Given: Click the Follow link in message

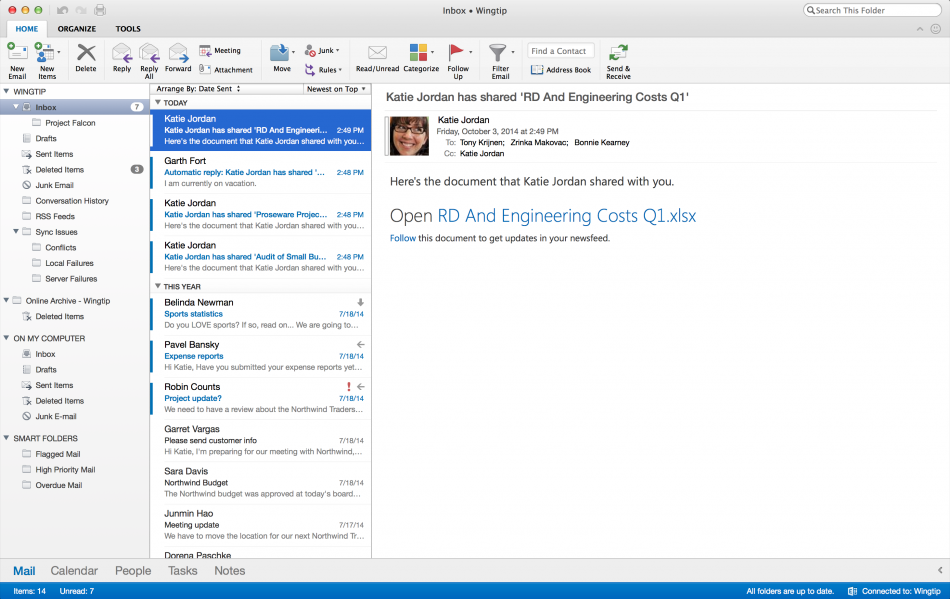Looking at the screenshot, I should pos(403,238).
